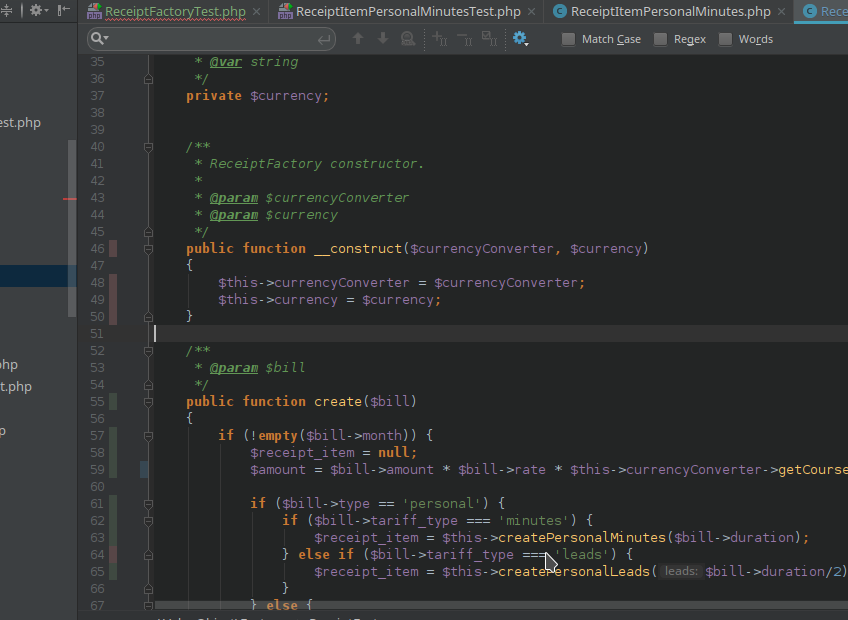Click the previous occurrence up arrow
Image resolution: width=848 pixels, height=620 pixels.
[x=358, y=38]
